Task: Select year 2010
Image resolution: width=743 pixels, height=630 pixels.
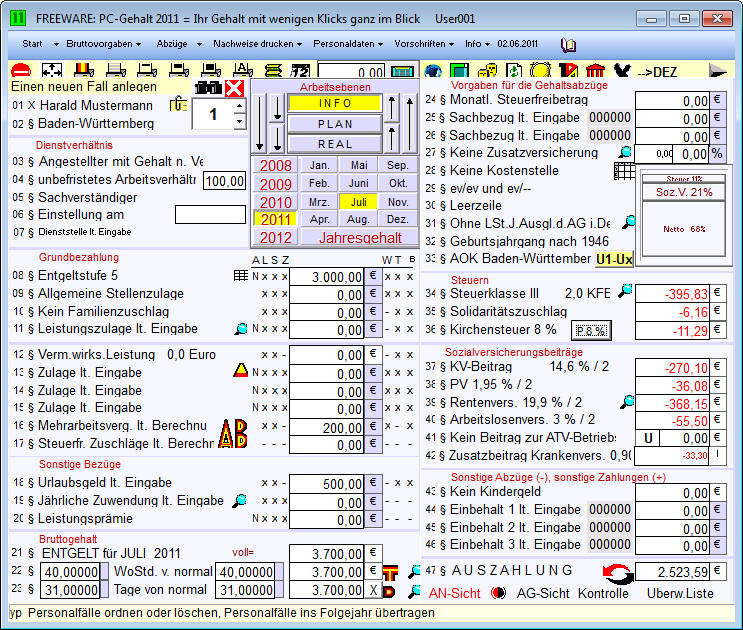Action: [275, 202]
